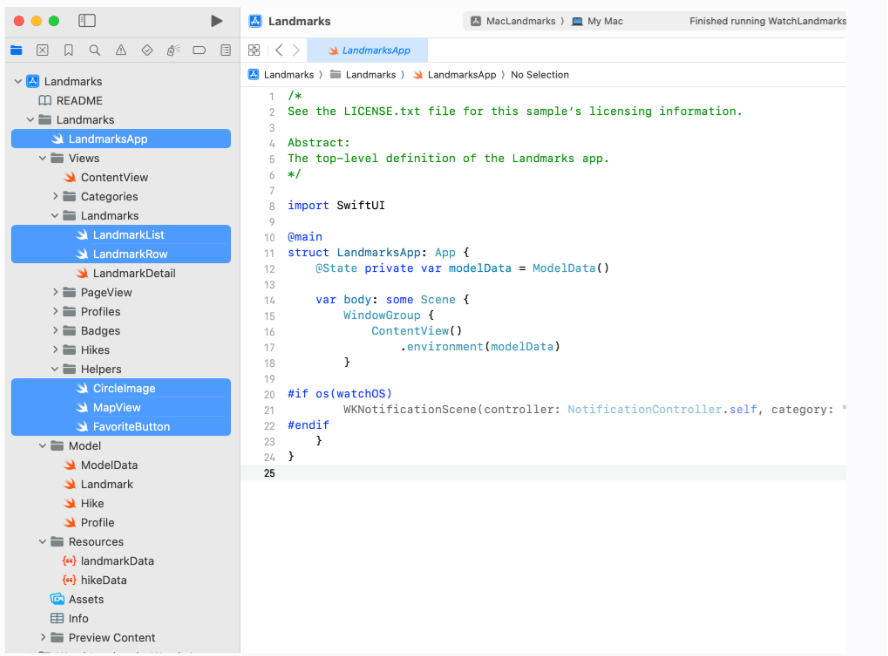The height and width of the screenshot is (656, 888).
Task: Collapse the top-level Landmarks folder
Action: click(x=31, y=120)
